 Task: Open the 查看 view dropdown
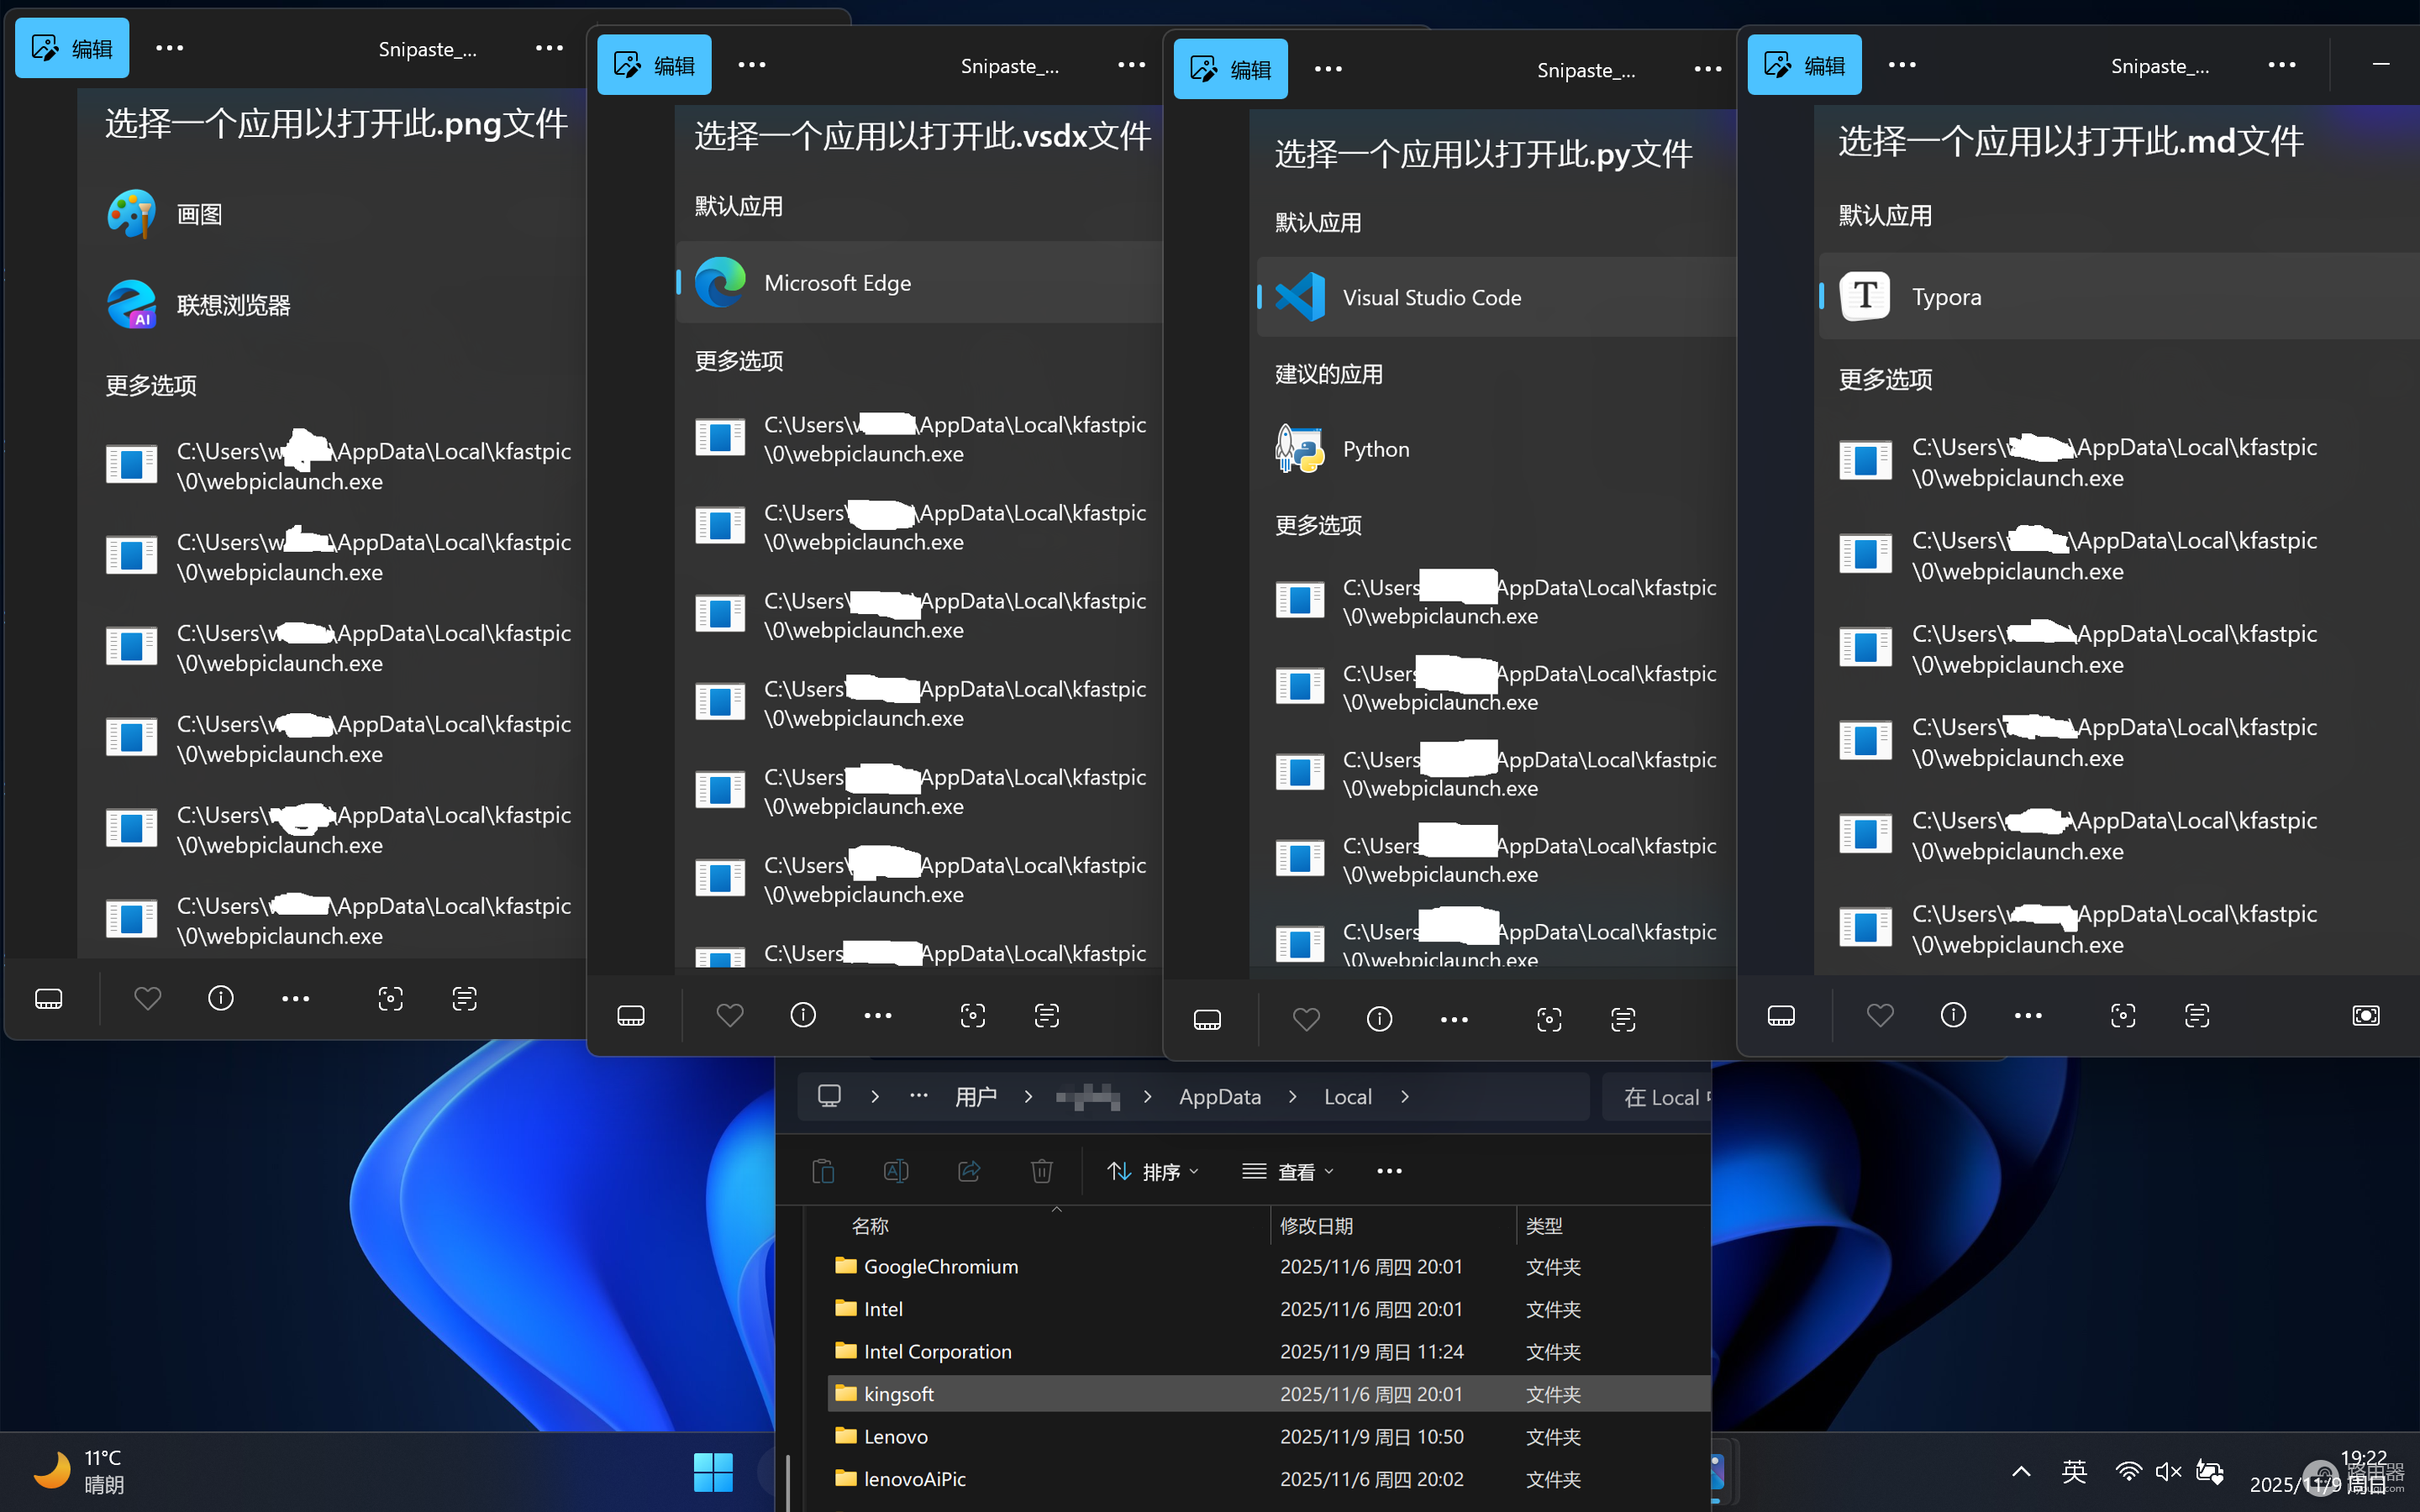tap(1287, 1171)
